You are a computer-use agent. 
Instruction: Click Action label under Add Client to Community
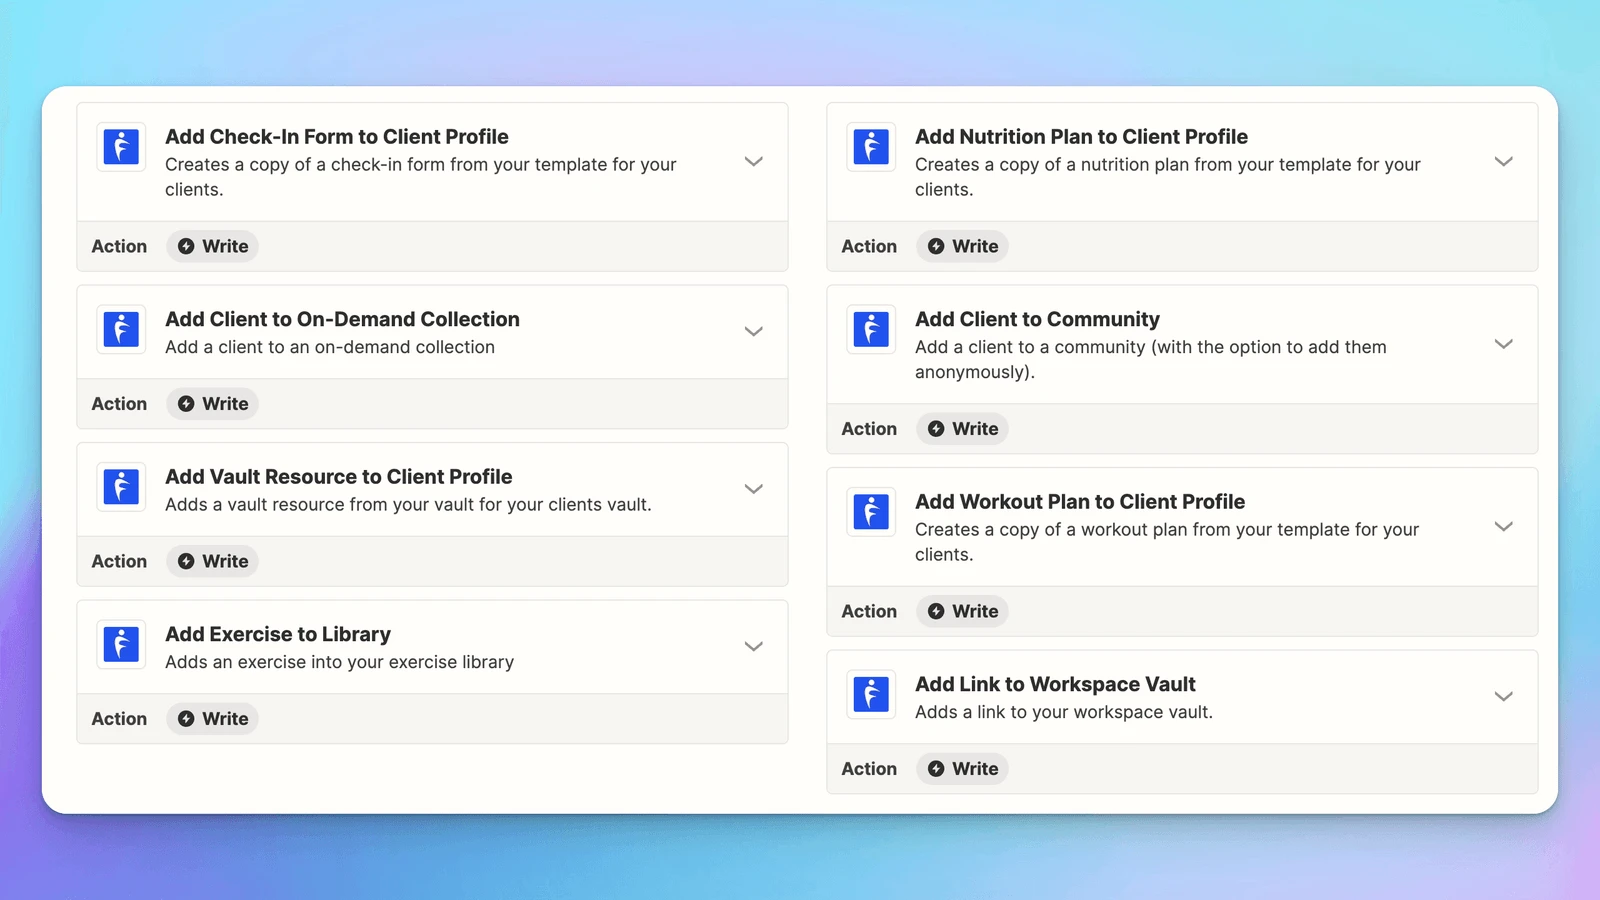tap(869, 429)
